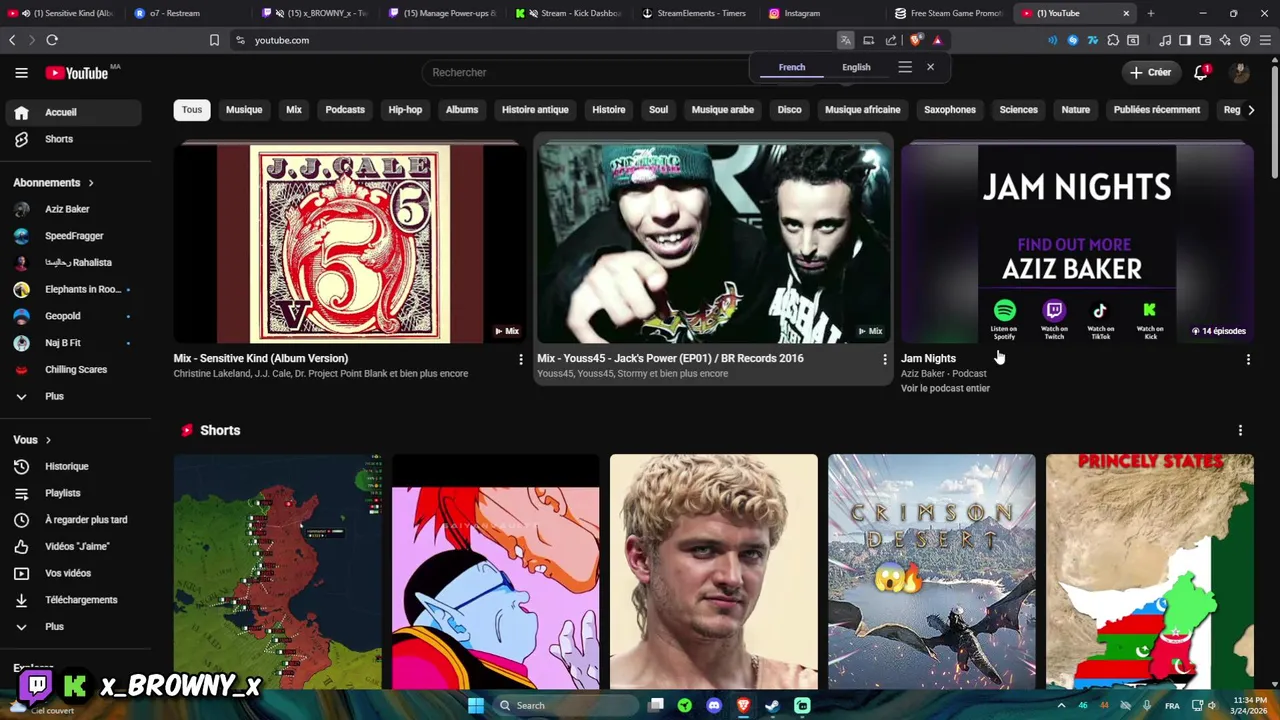Viewport: 1280px width, 720px height.
Task: Open the Brave VPN shield icon
Action: 1245,40
